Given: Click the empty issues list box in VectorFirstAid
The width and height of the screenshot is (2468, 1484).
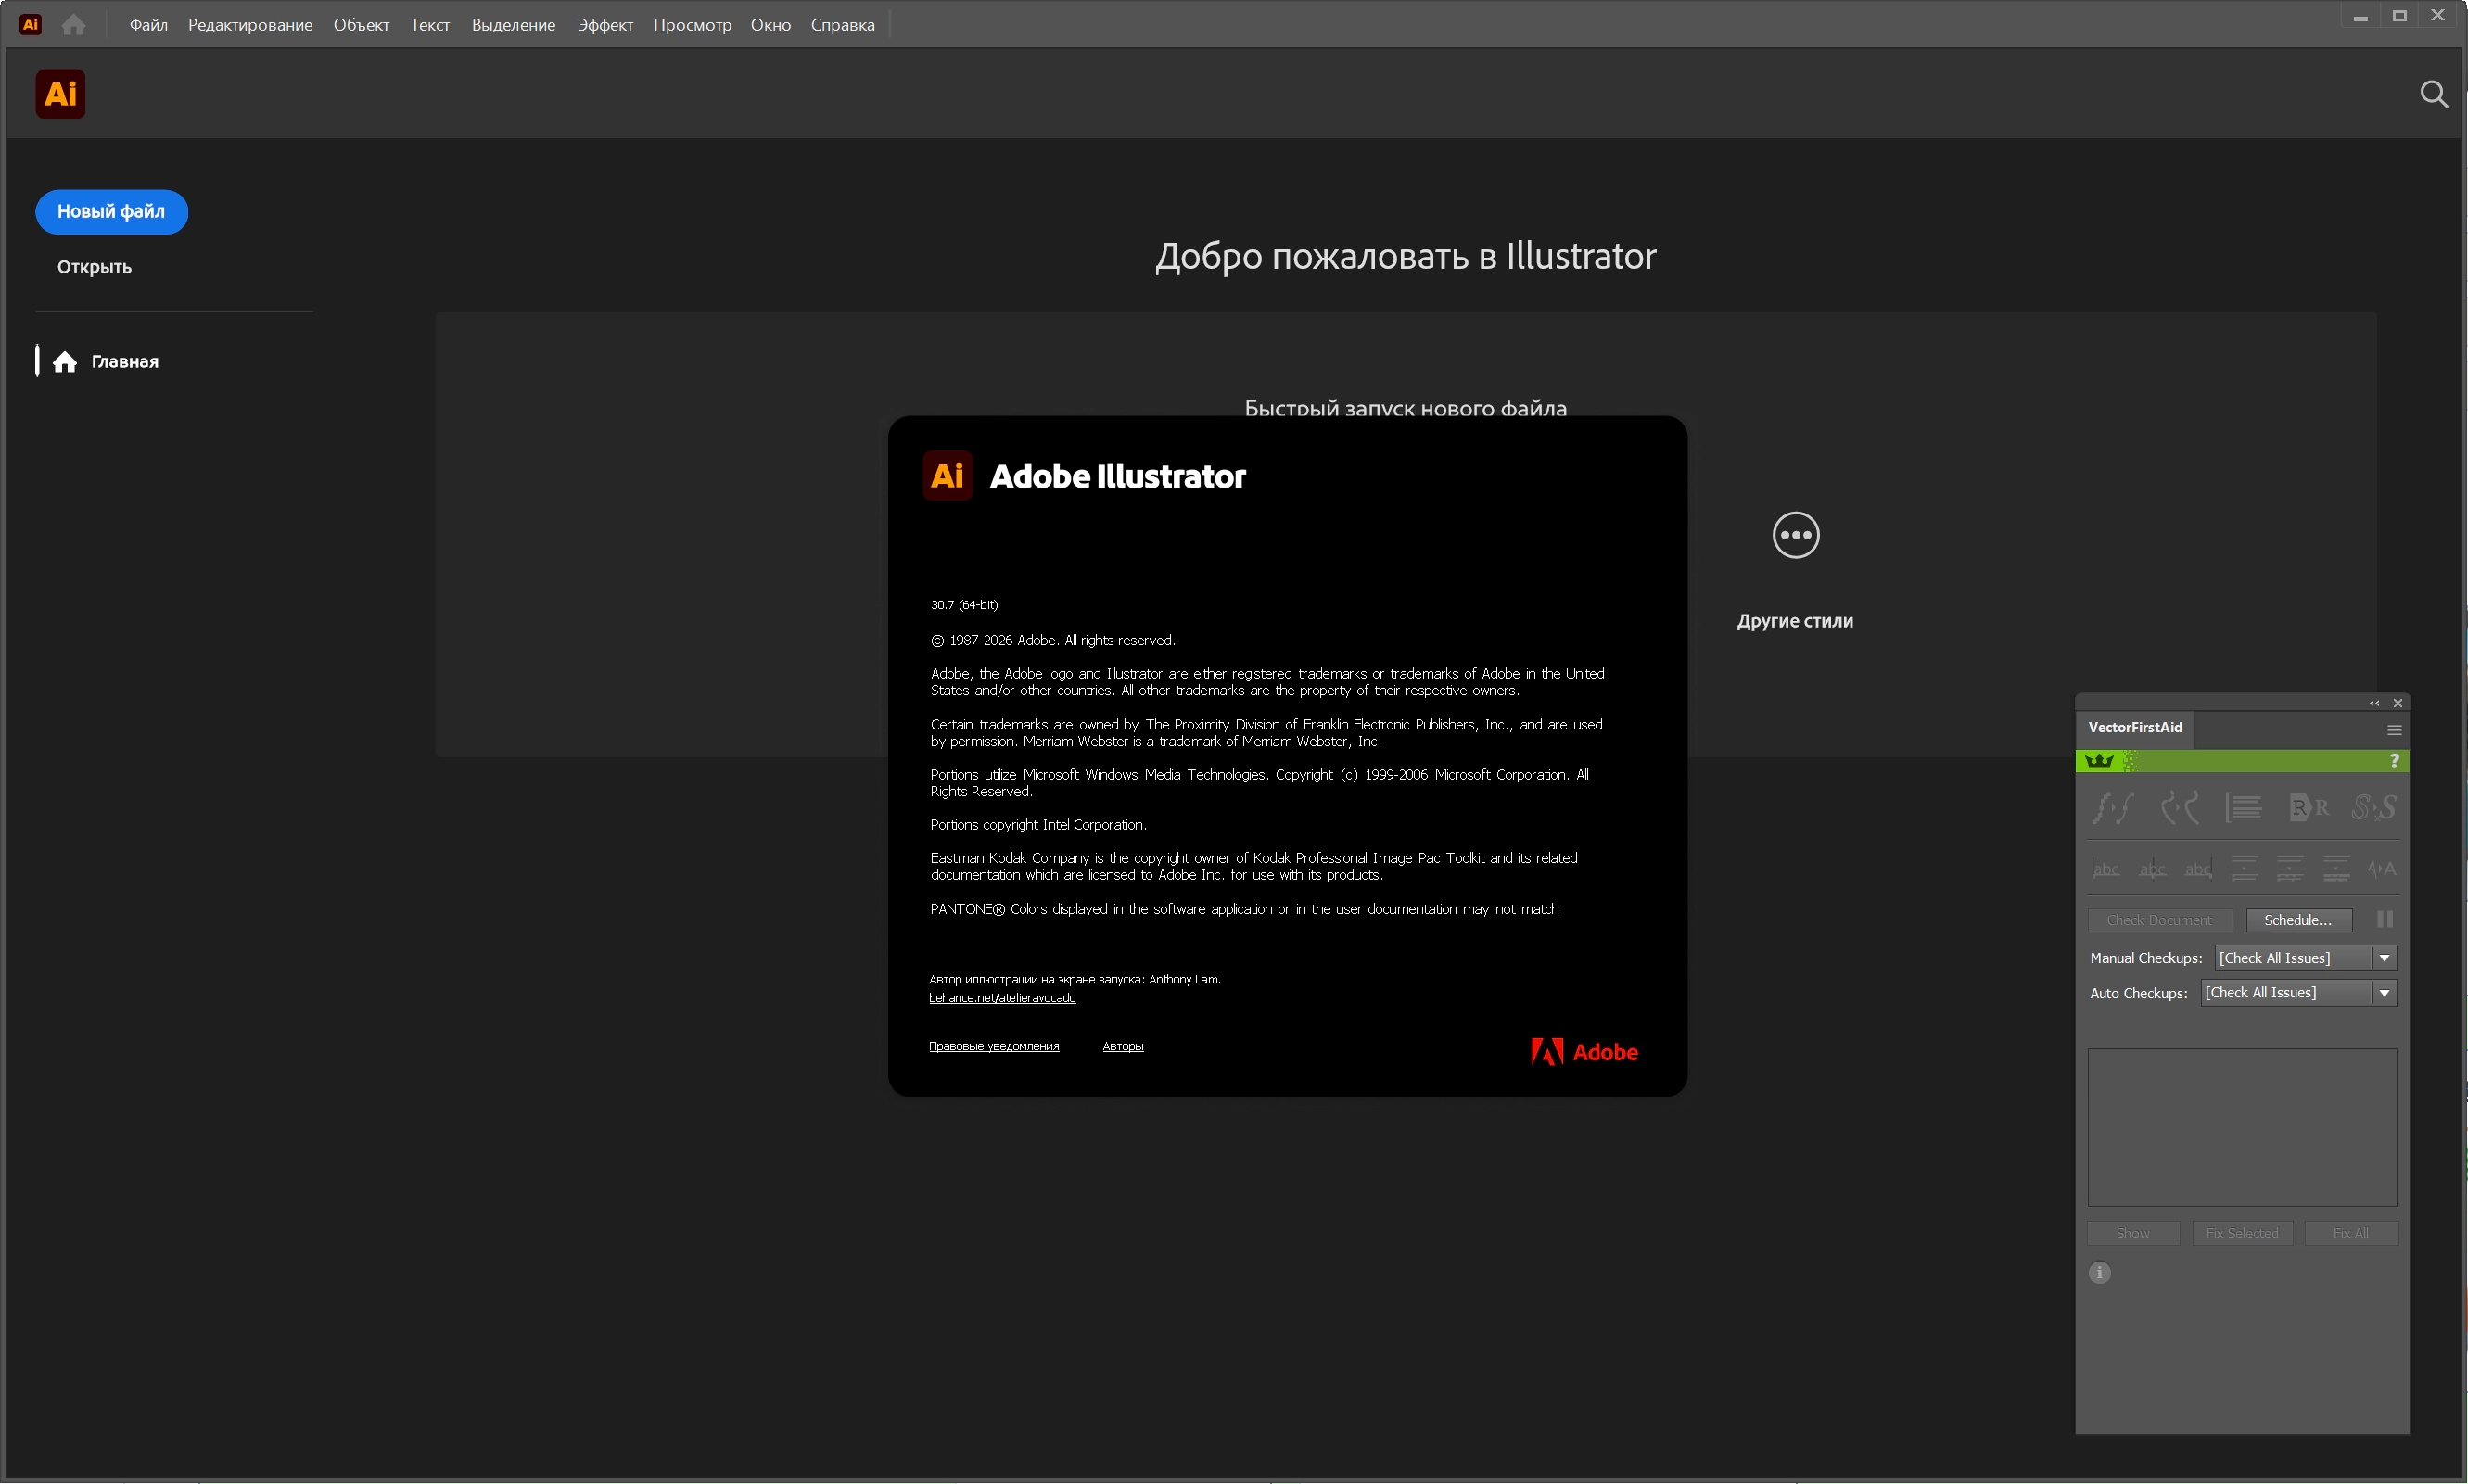Looking at the screenshot, I should tap(2242, 1127).
